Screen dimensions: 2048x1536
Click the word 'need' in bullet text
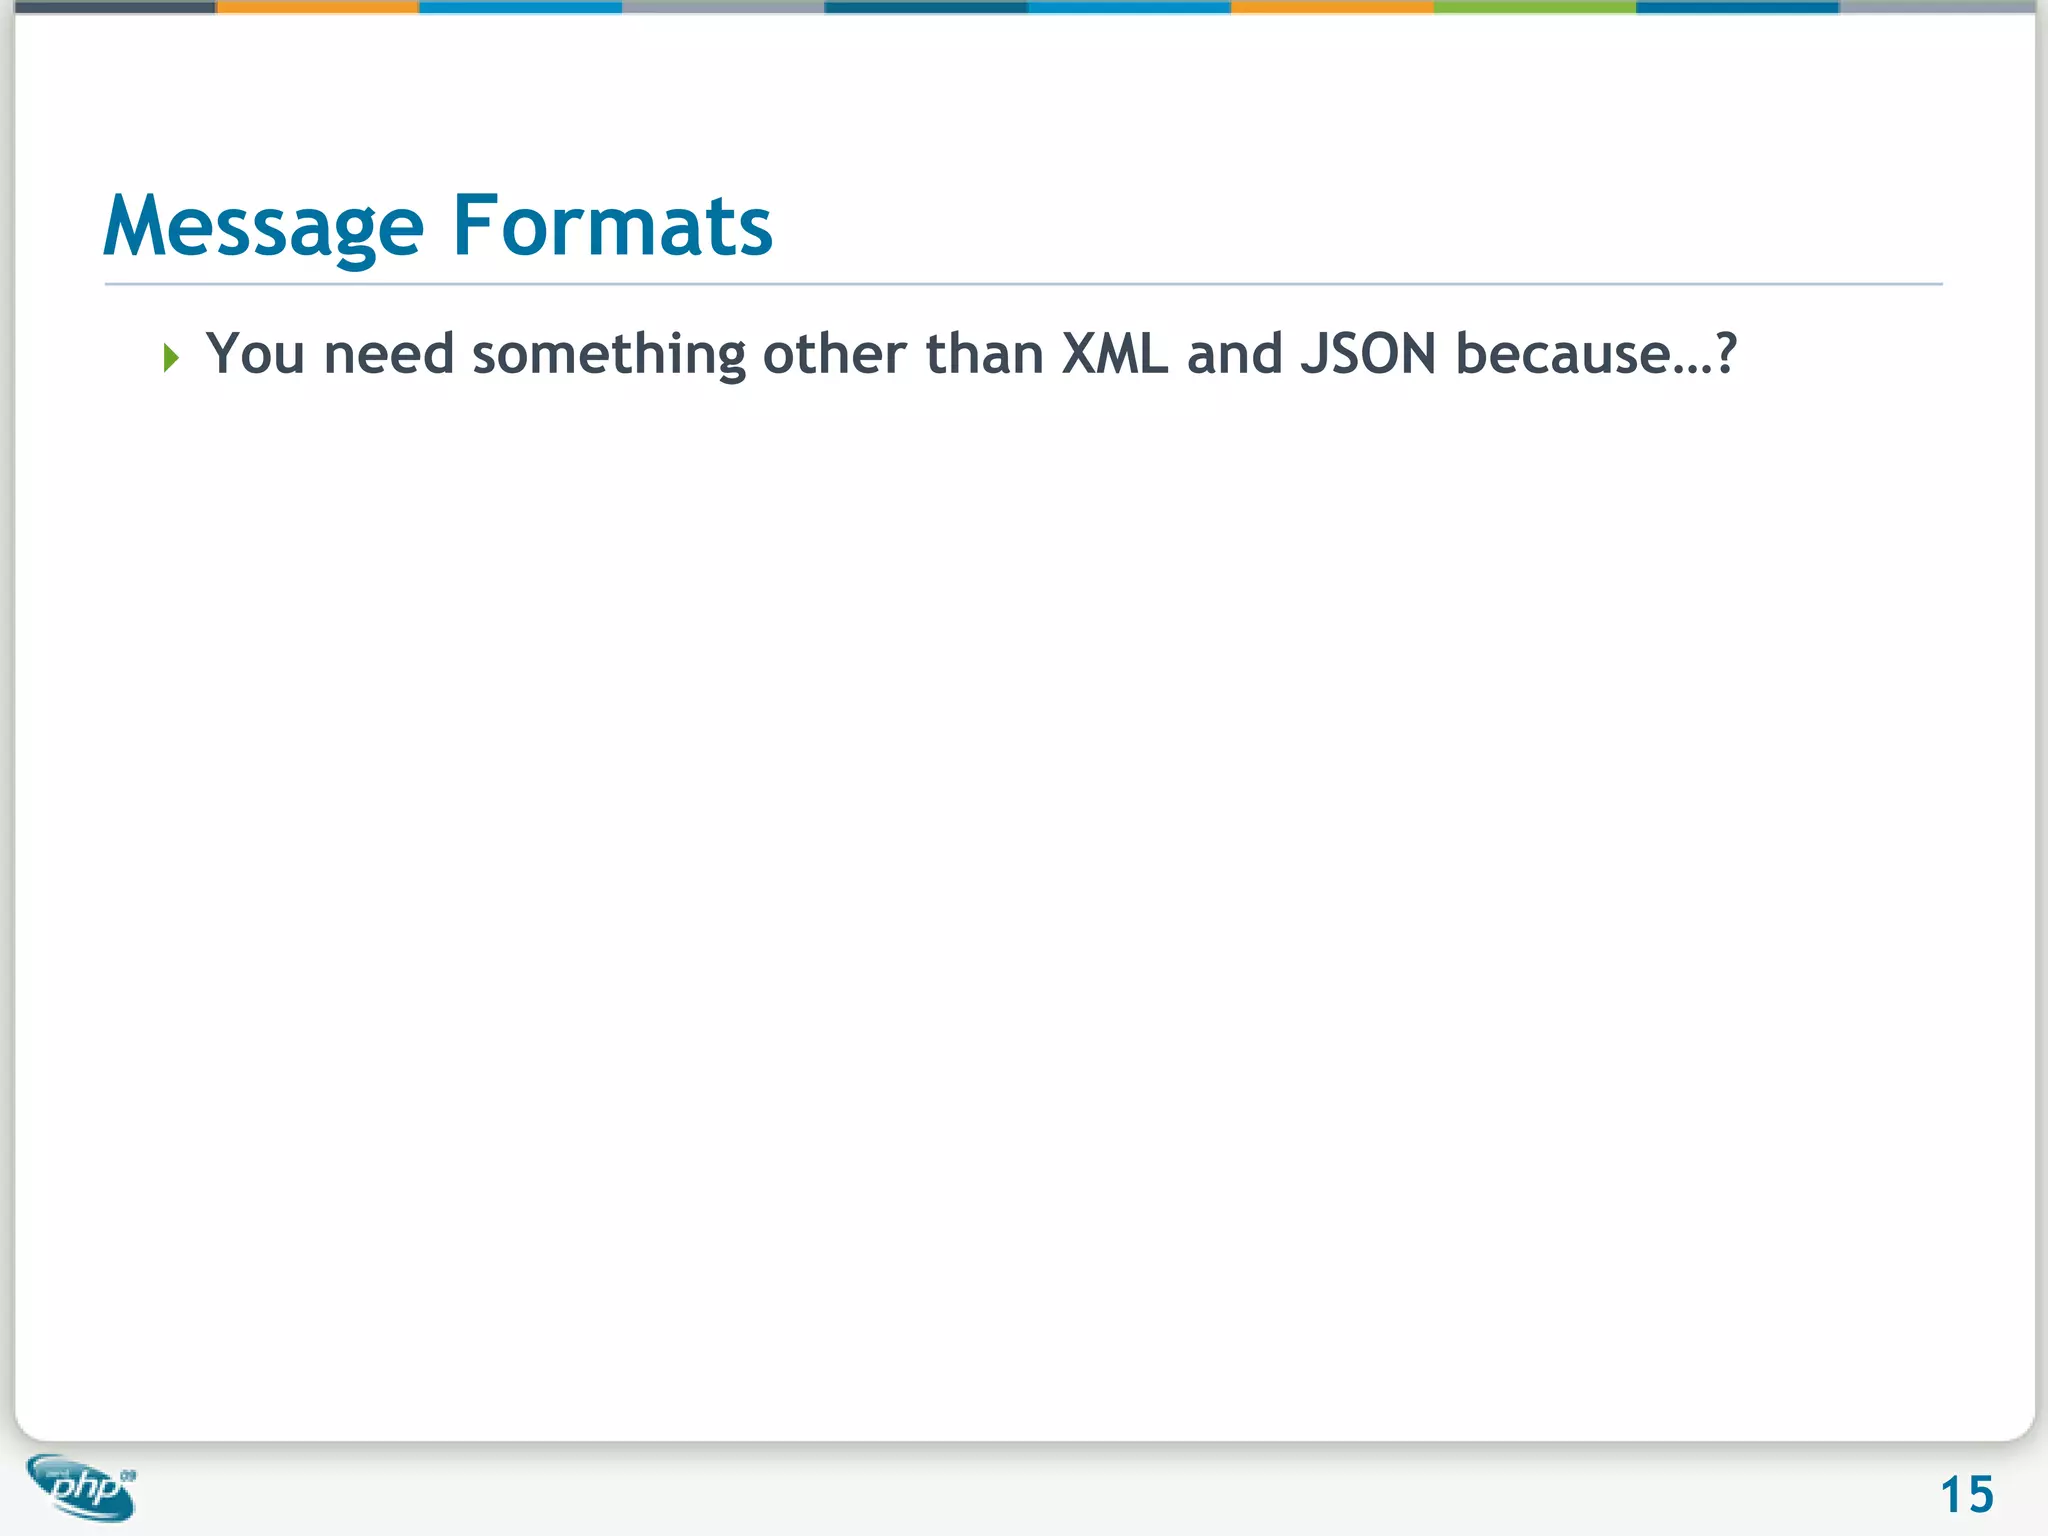point(388,354)
